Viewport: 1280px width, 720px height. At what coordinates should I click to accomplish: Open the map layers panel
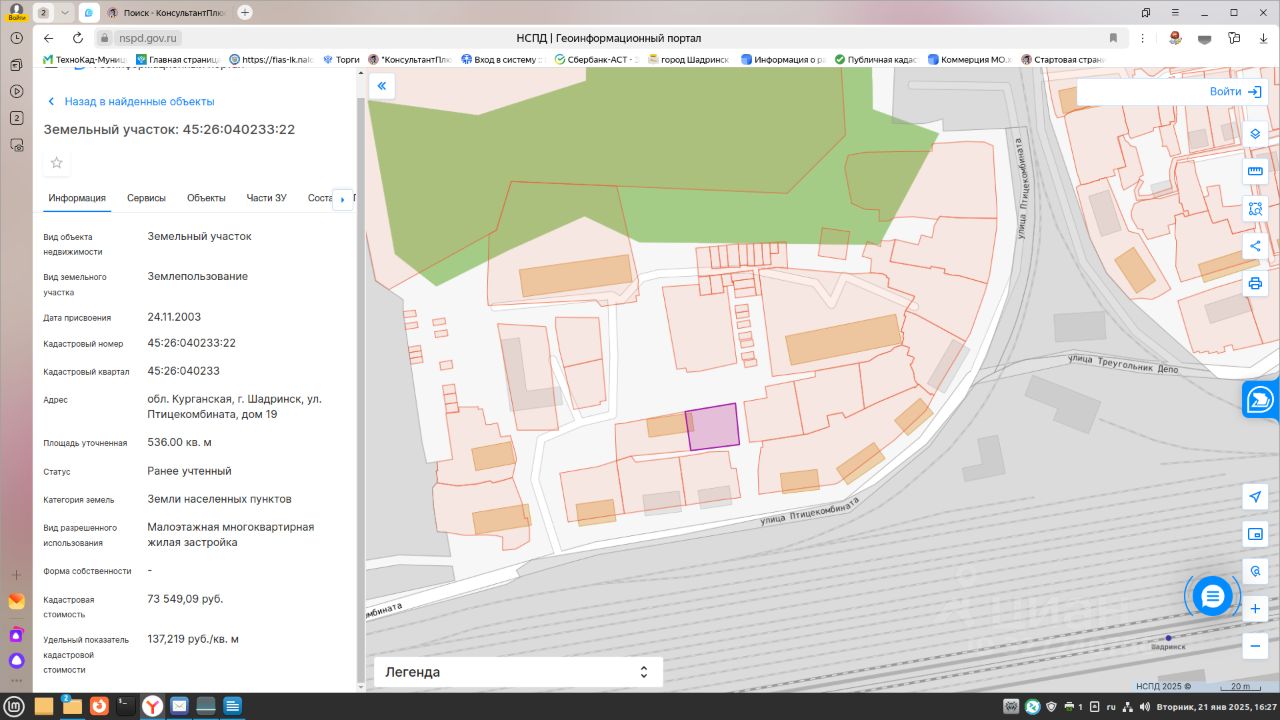pyautogui.click(x=1255, y=134)
